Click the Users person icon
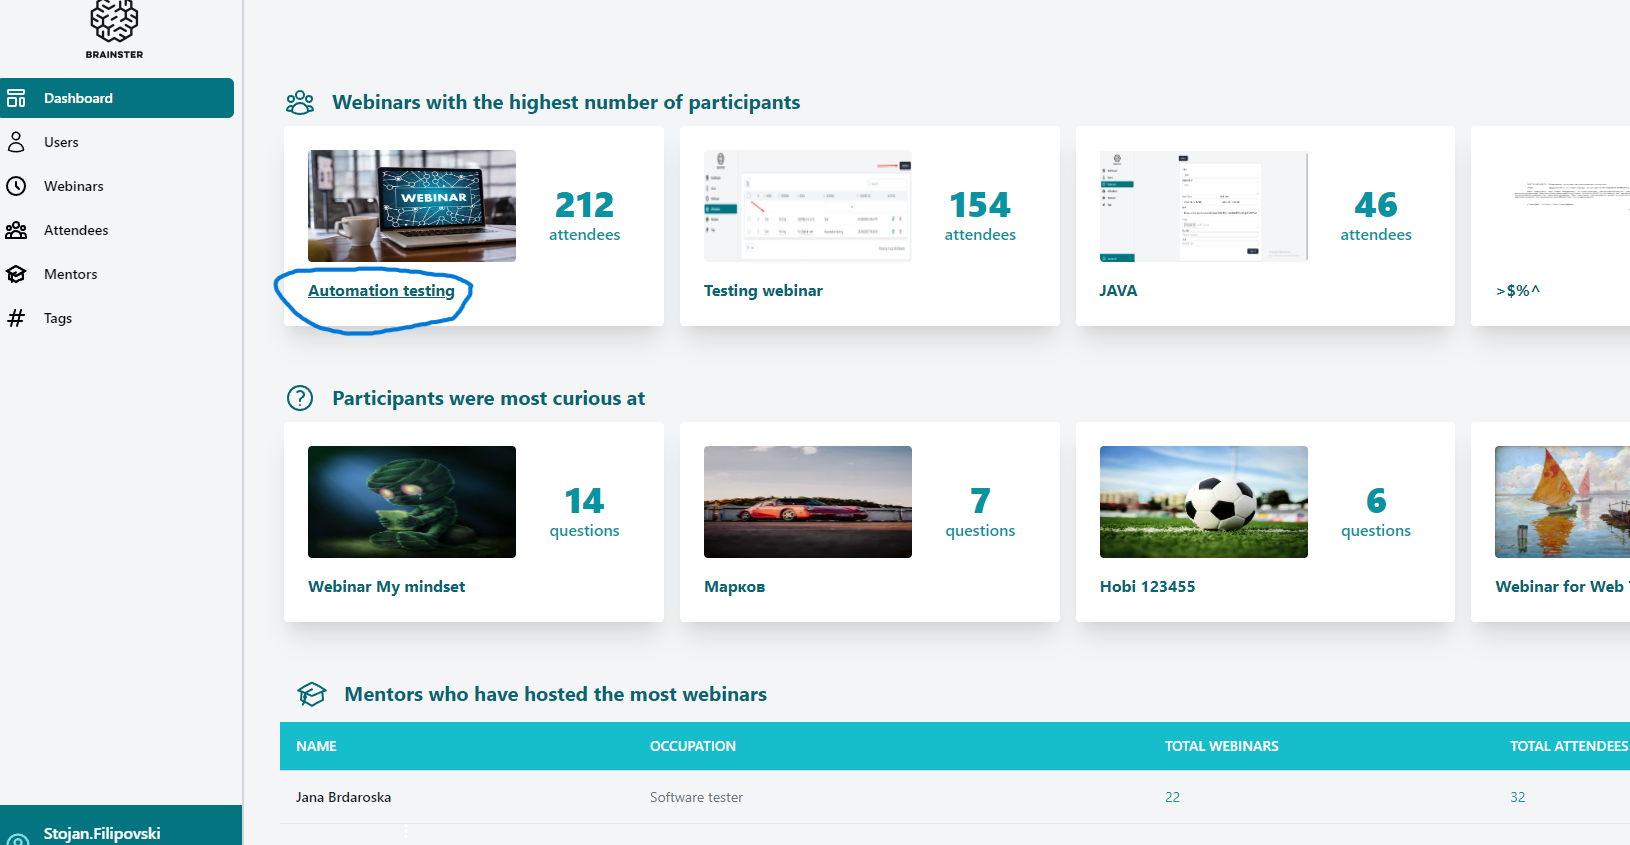The width and height of the screenshot is (1630, 845). [x=16, y=142]
